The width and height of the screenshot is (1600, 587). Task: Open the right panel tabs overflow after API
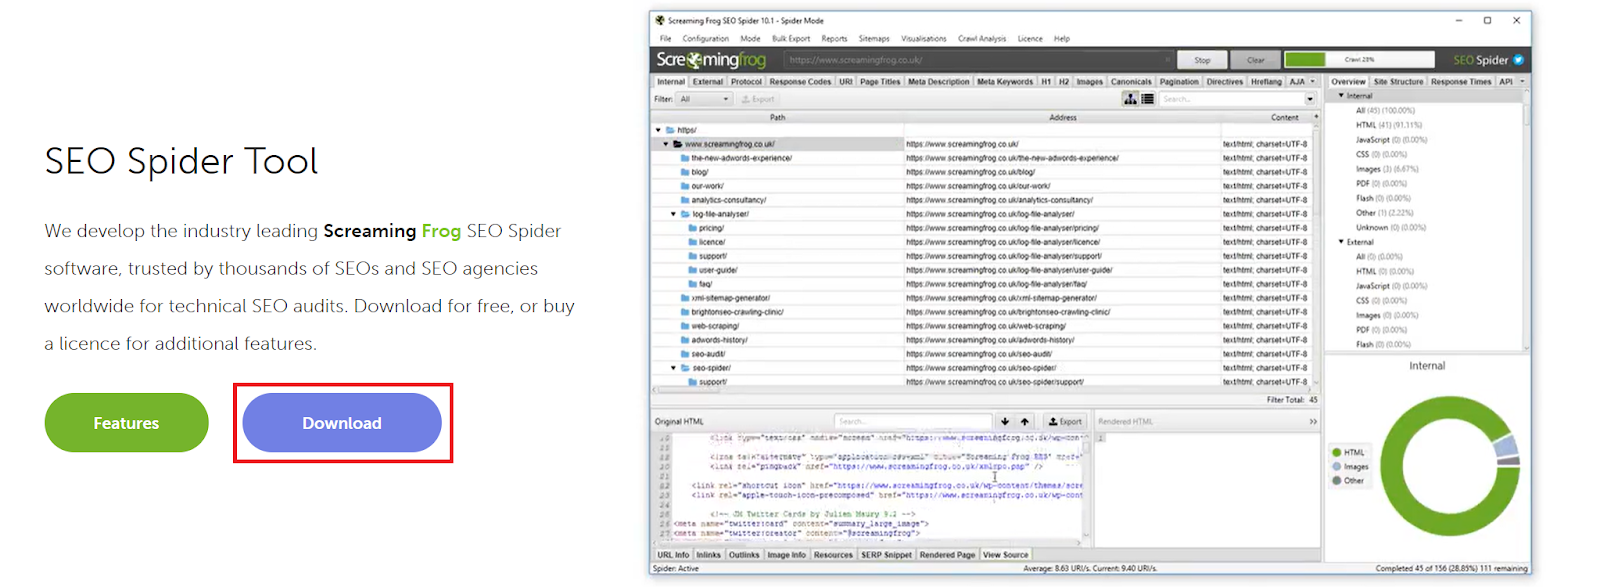(1523, 82)
